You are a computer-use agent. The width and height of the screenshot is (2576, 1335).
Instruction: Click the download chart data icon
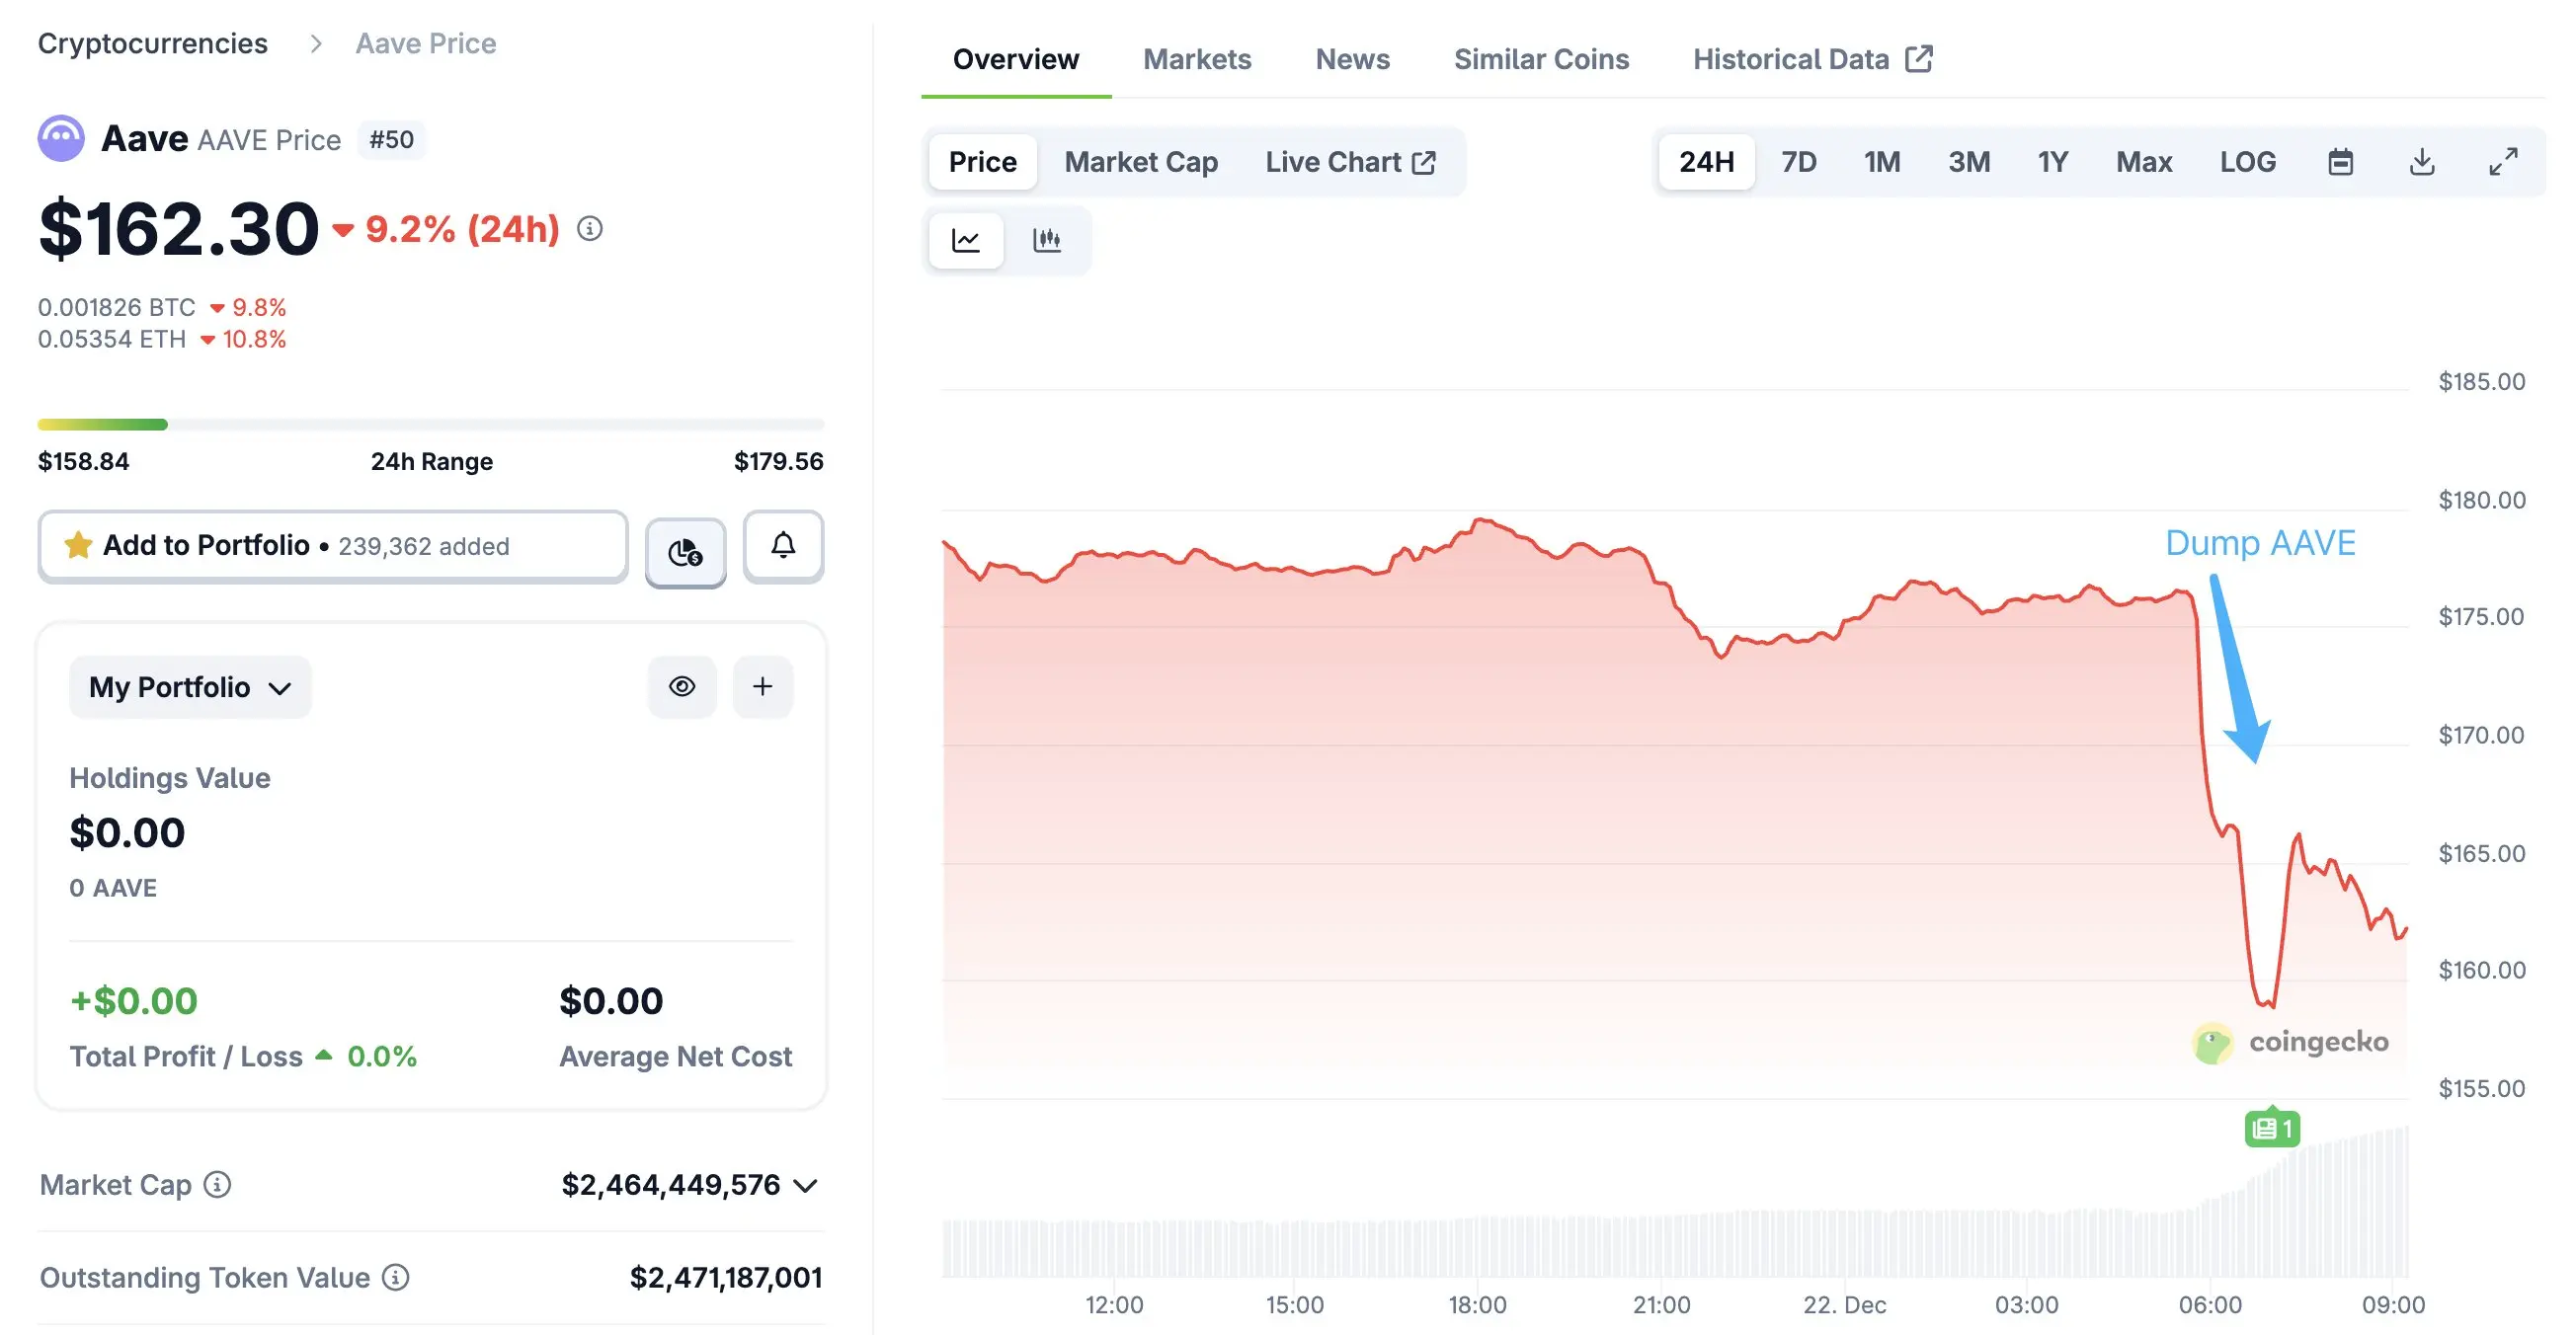2421,162
